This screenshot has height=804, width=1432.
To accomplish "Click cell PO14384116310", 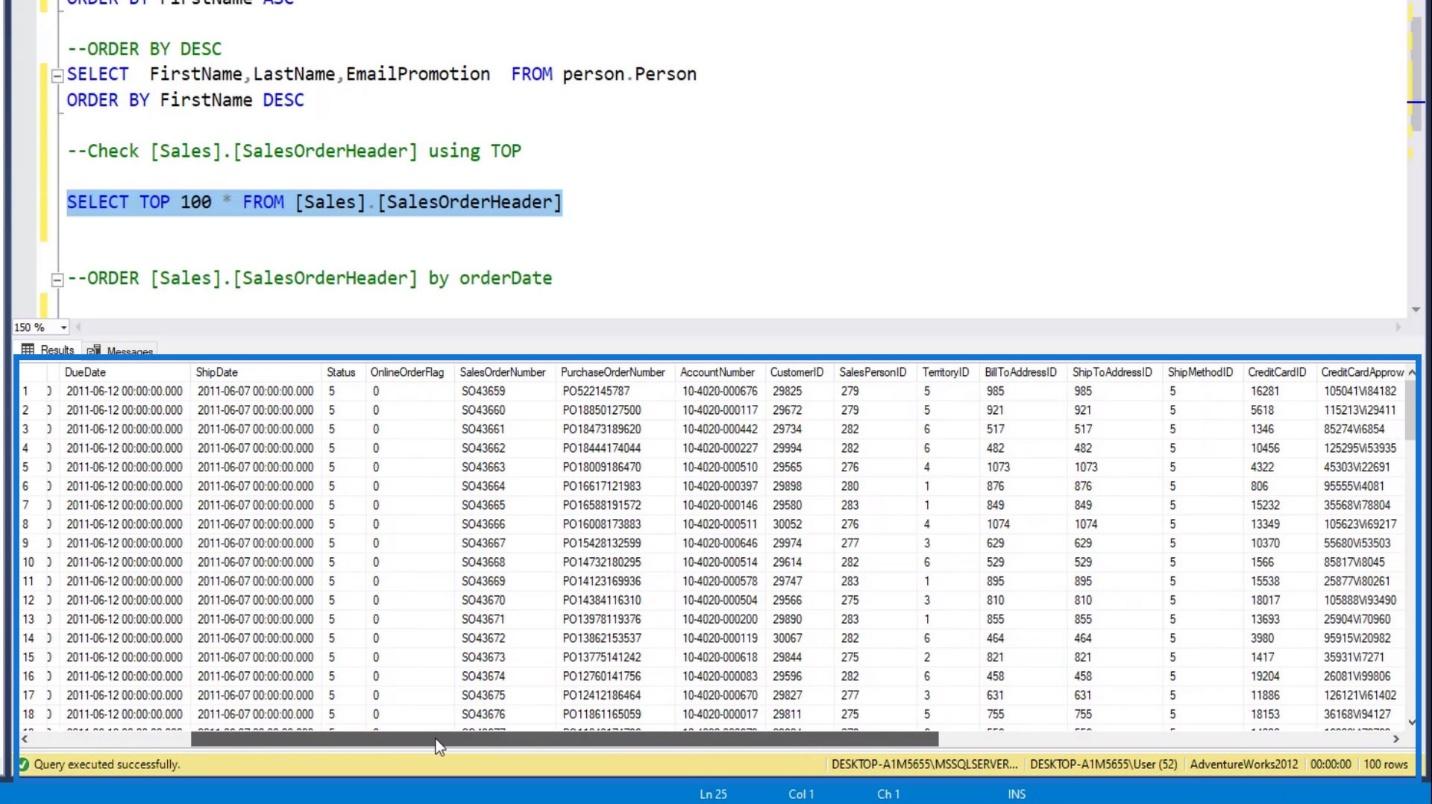I will (616, 600).
